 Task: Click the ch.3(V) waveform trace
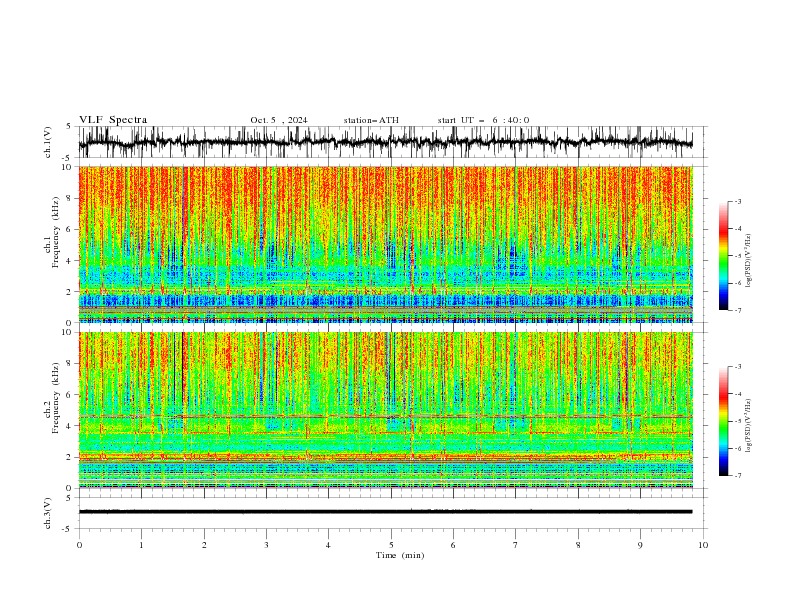385,512
